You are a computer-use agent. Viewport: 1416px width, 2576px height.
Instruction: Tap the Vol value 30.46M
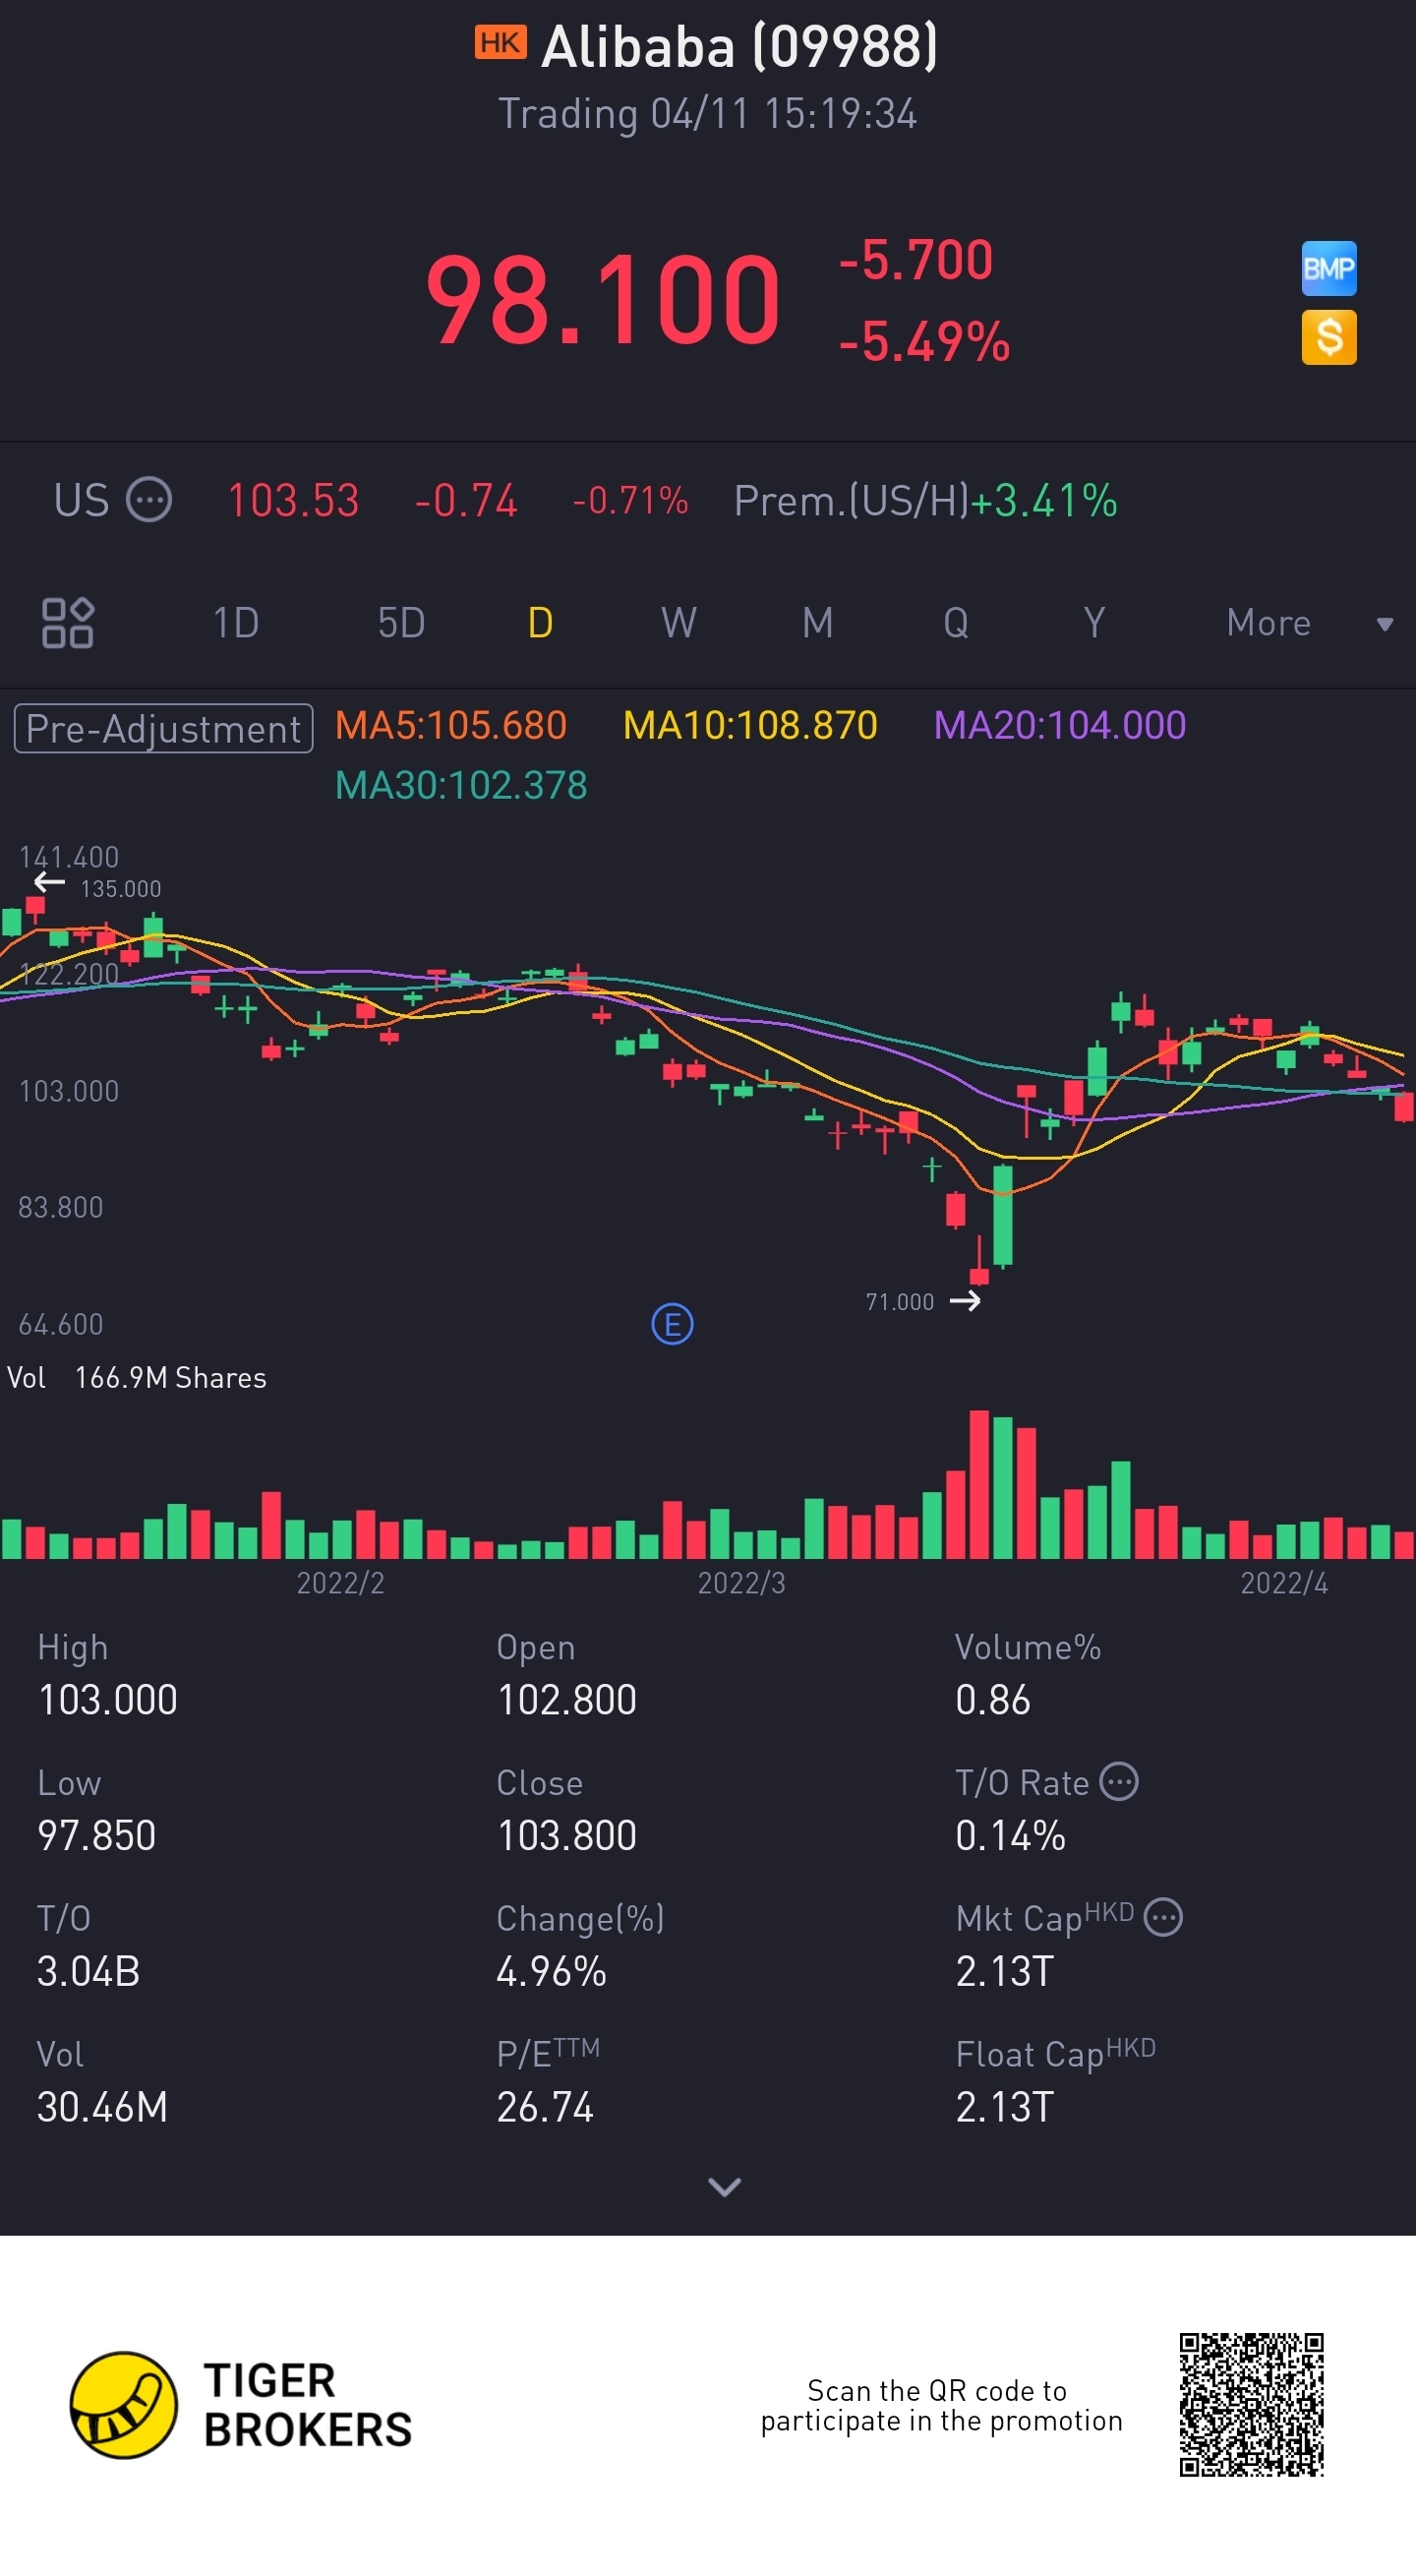click(x=102, y=2107)
